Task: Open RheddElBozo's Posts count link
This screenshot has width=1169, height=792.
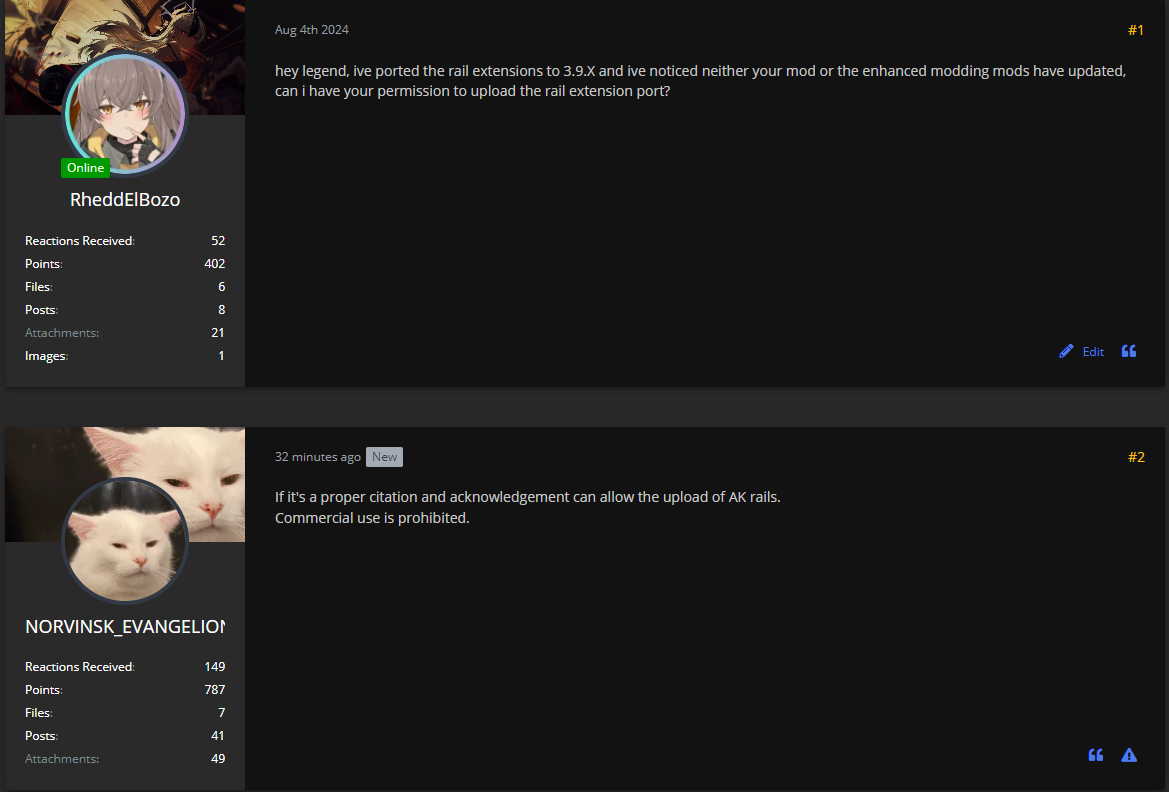Action: 125,310
